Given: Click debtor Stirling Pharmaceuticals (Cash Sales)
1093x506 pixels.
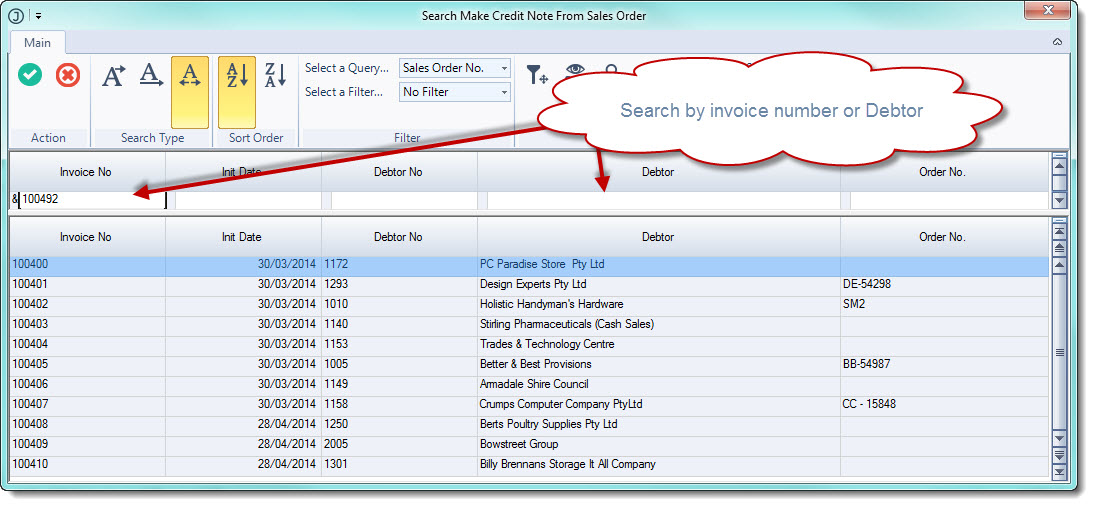Looking at the screenshot, I should point(567,324).
